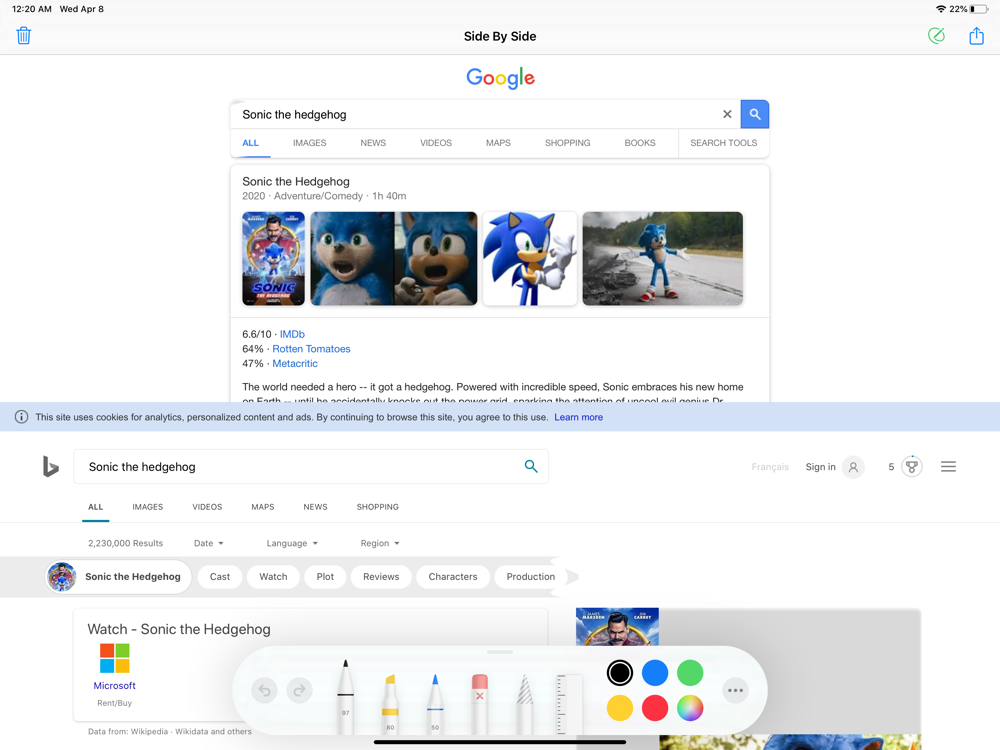The image size is (1000, 750).
Task: Toggle the markup pen icon
Action: pos(936,36)
